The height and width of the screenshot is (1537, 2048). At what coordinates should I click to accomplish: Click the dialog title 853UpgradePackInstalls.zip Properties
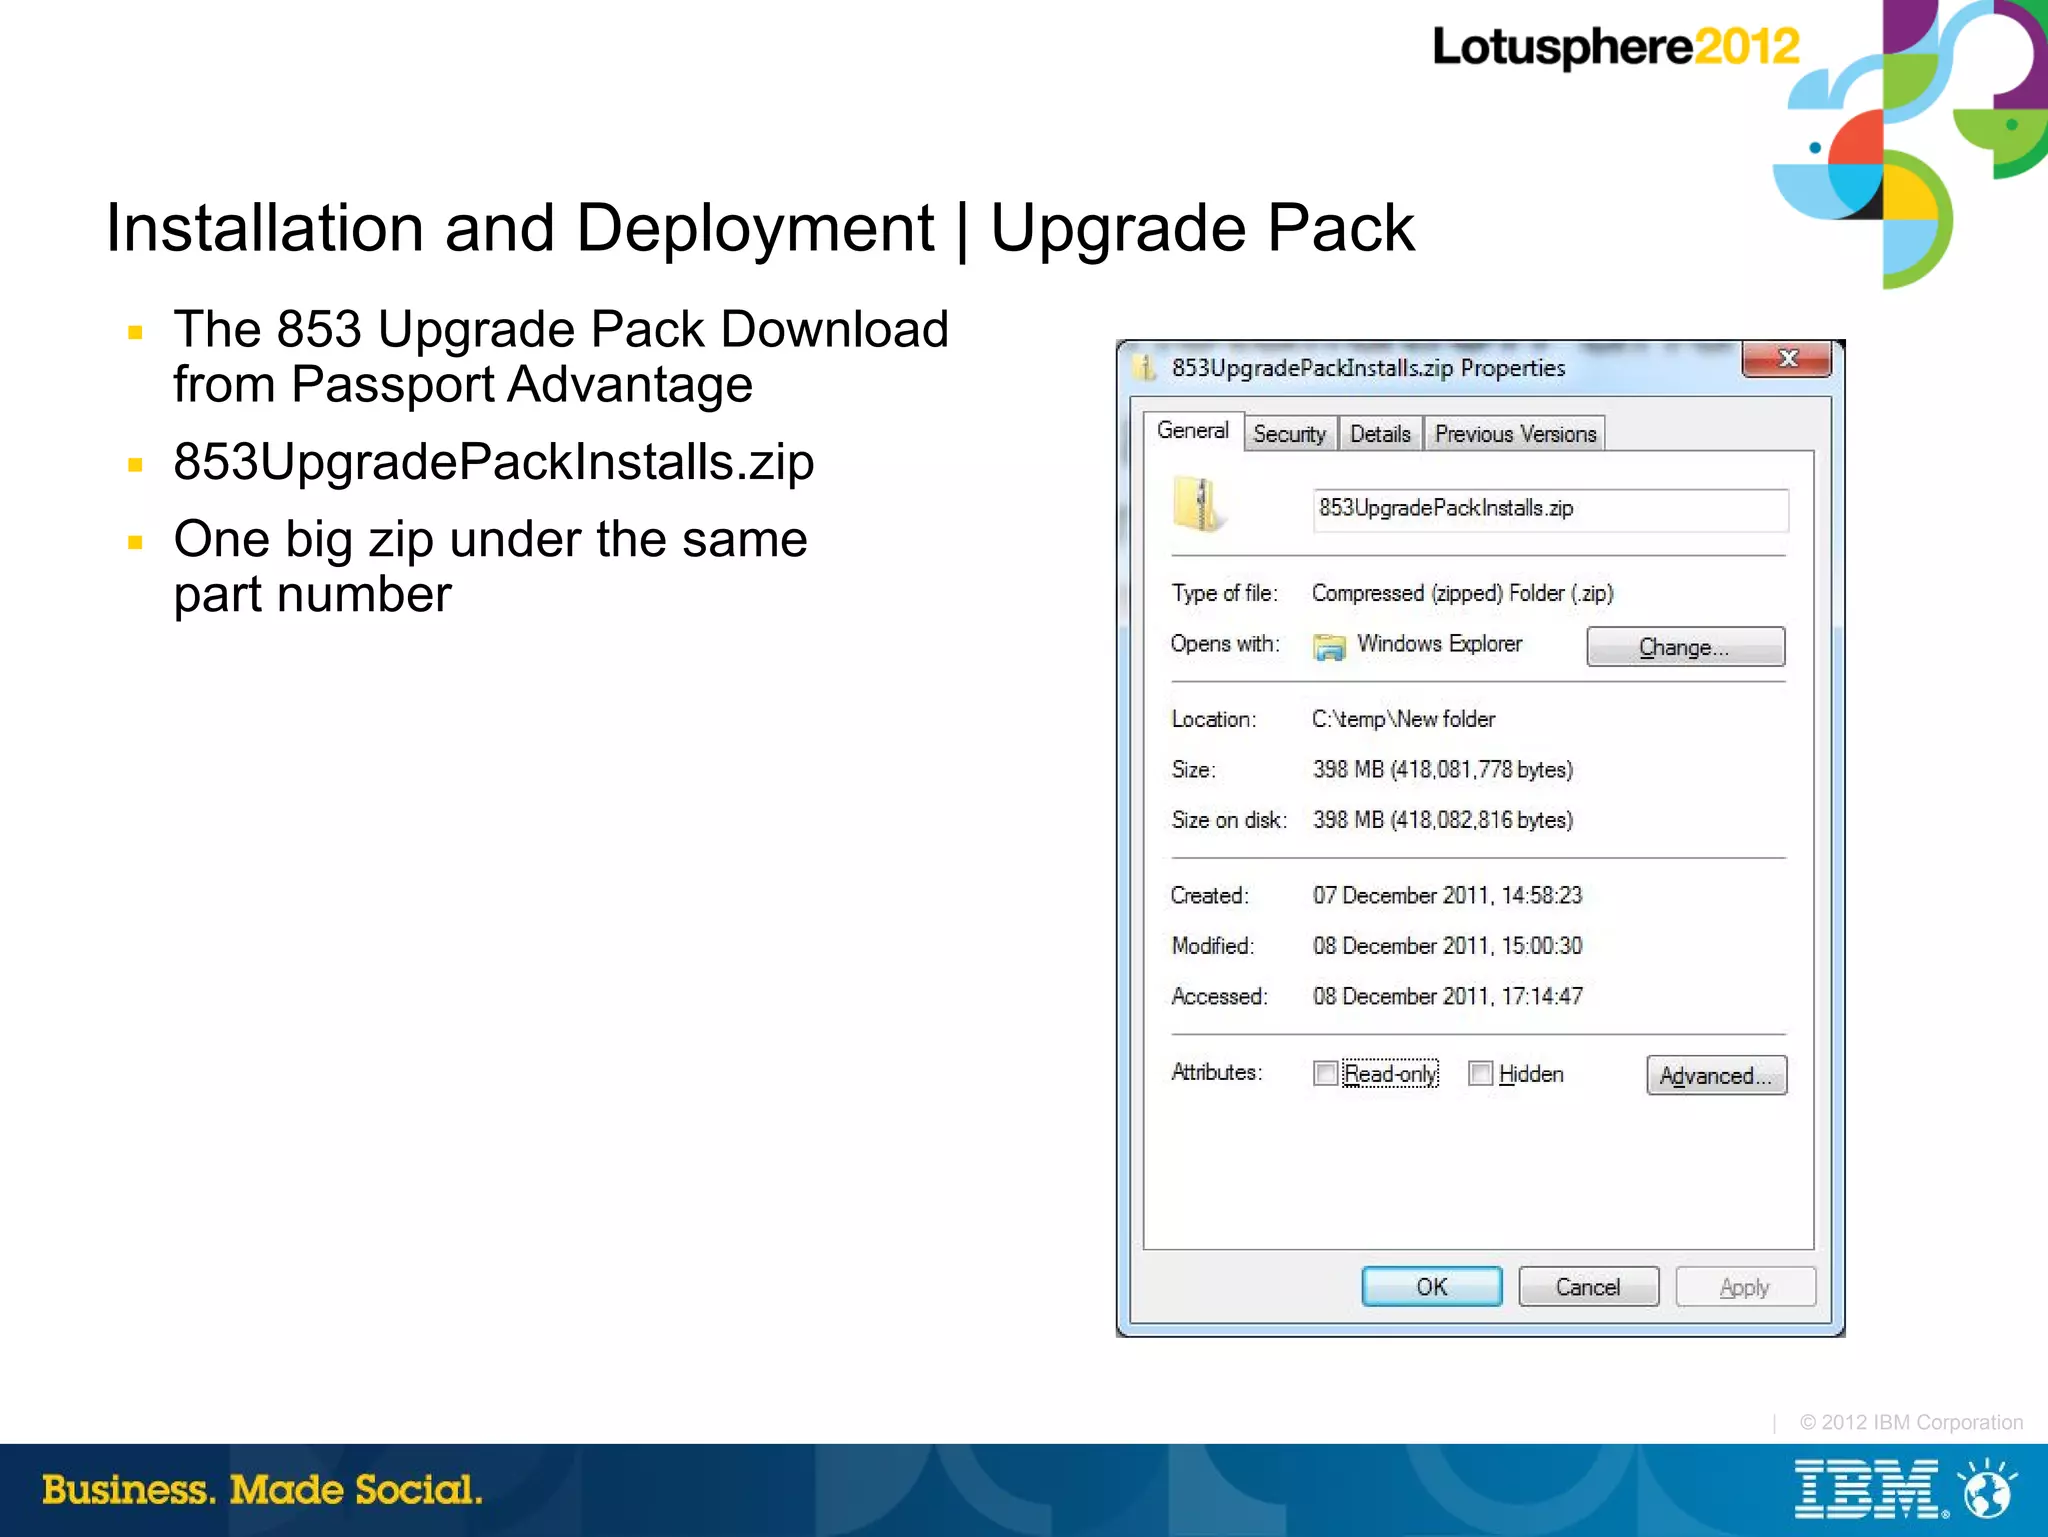[x=1368, y=368]
